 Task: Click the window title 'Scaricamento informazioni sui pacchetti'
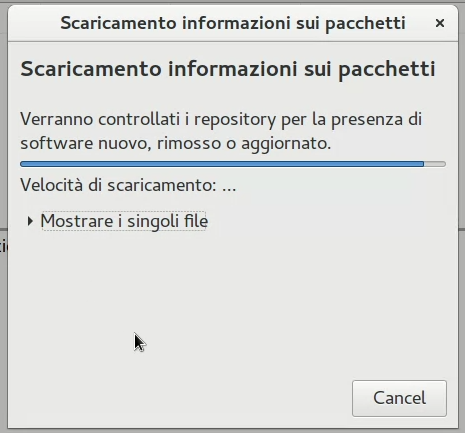233,23
